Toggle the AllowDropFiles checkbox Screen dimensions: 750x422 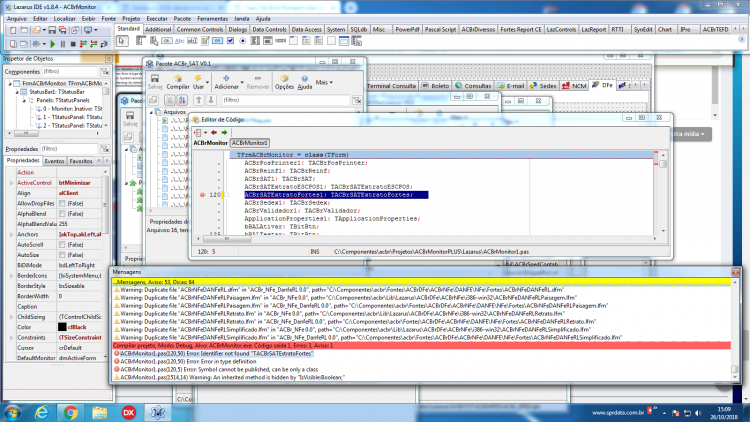(x=62, y=203)
